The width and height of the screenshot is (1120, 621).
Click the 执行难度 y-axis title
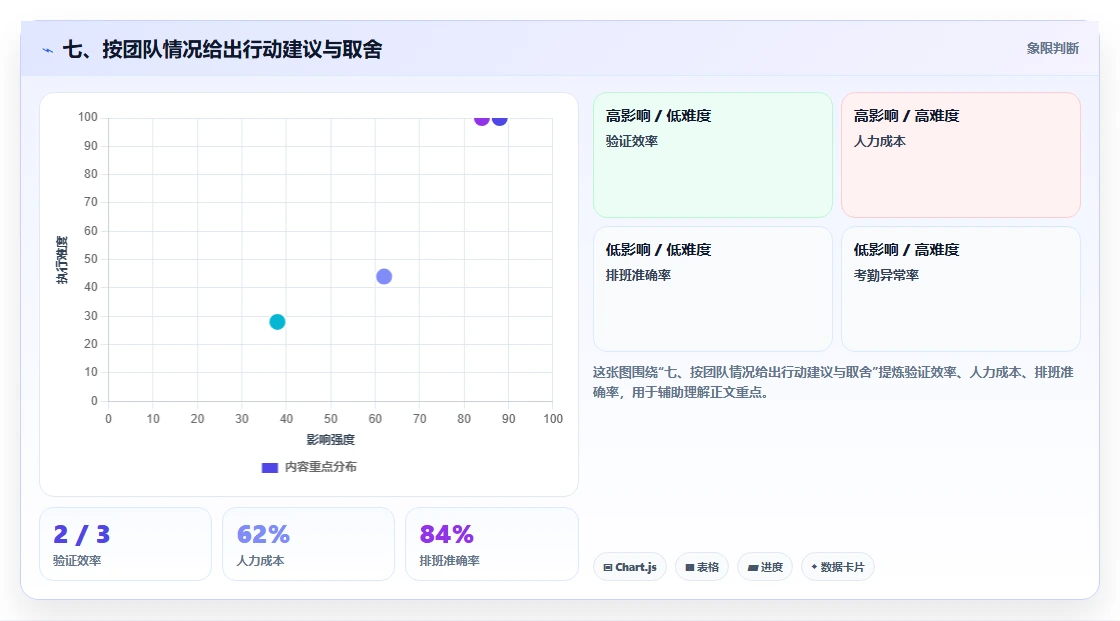click(62, 259)
